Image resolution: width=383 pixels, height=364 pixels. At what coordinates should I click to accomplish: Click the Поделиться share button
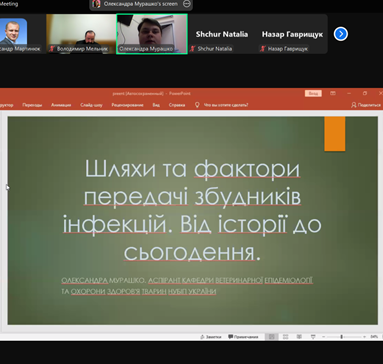coord(366,105)
